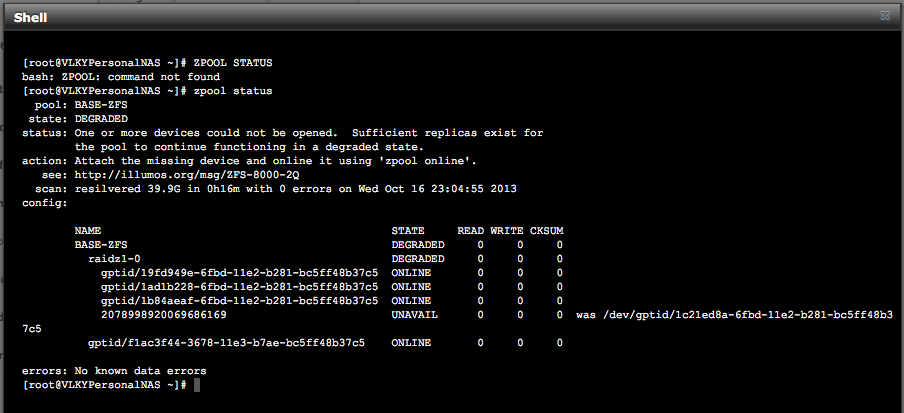
Task: Click device gptid/f1ac3f44-3678-11e3-b7ae-bc5ff48b37c5
Action: (226, 343)
